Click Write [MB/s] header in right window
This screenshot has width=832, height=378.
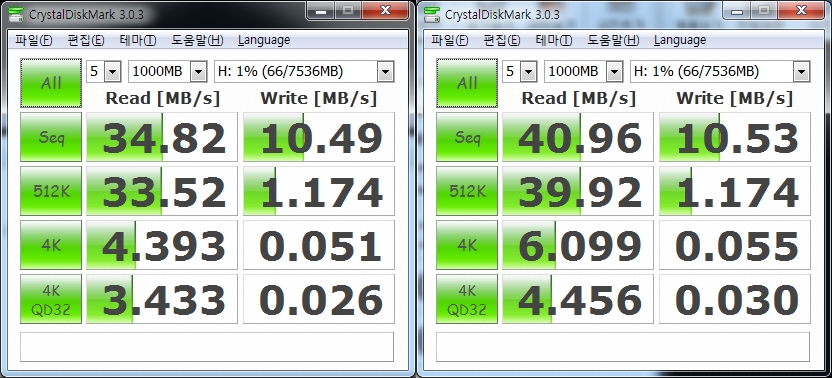[734, 98]
